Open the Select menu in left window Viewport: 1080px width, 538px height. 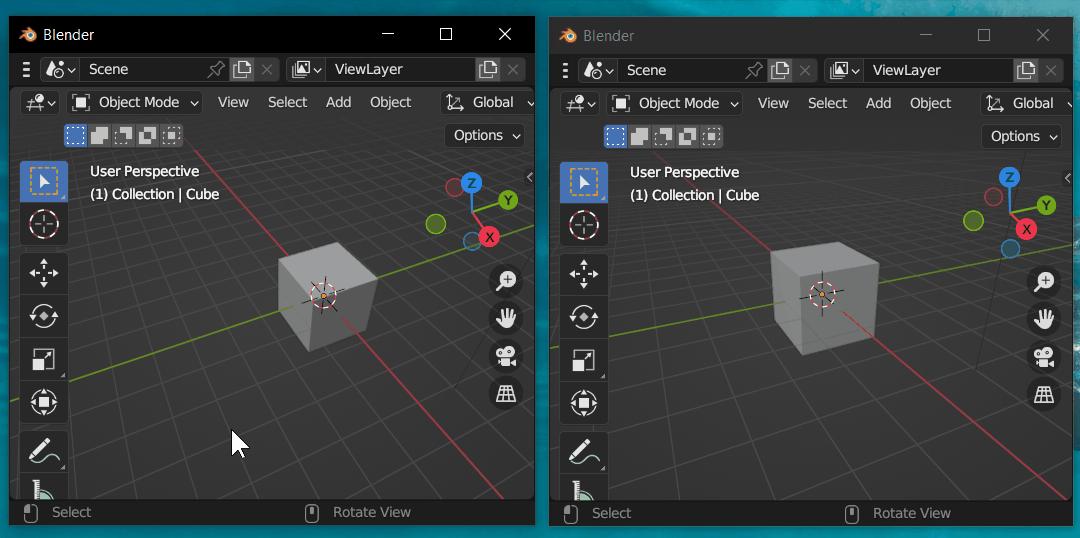click(x=287, y=102)
